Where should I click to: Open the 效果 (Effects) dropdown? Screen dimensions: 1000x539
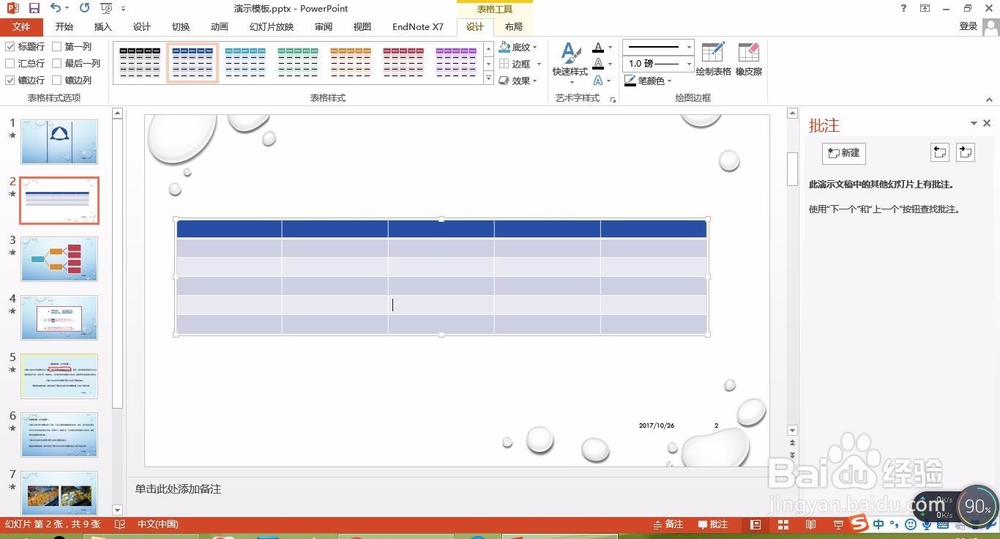518,80
